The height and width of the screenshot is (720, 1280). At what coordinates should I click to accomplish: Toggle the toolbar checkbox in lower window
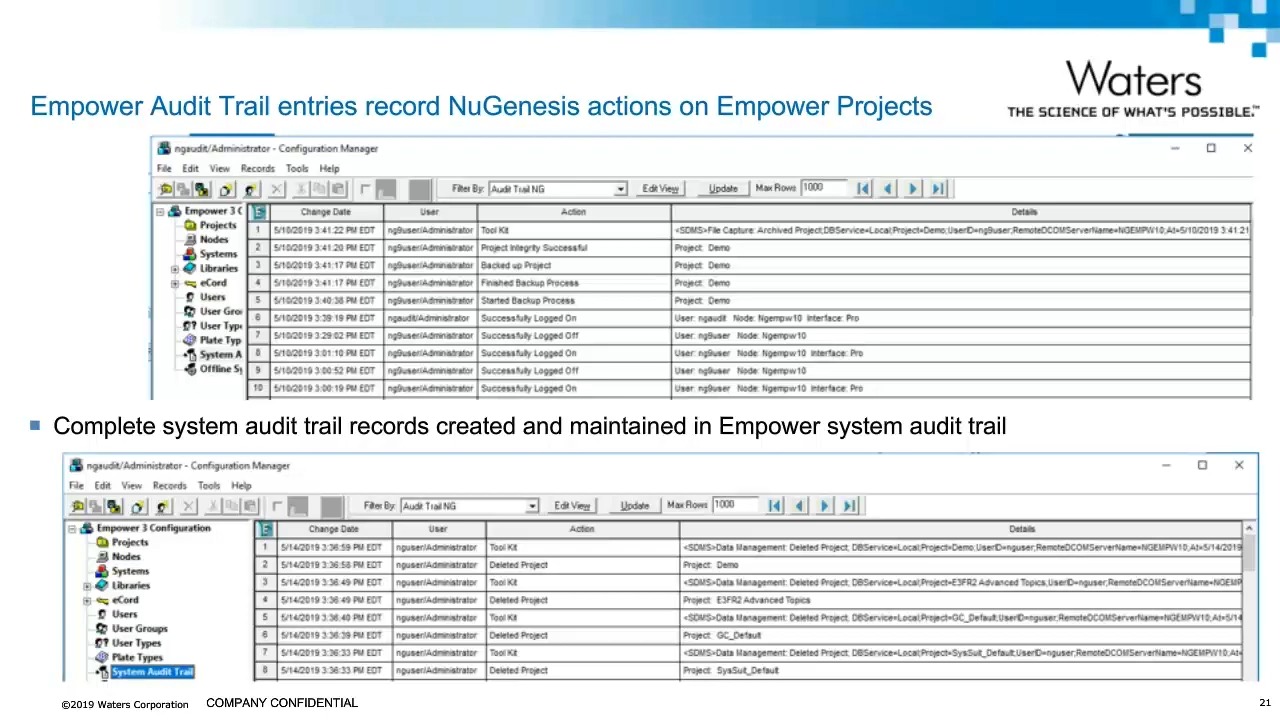pos(277,506)
